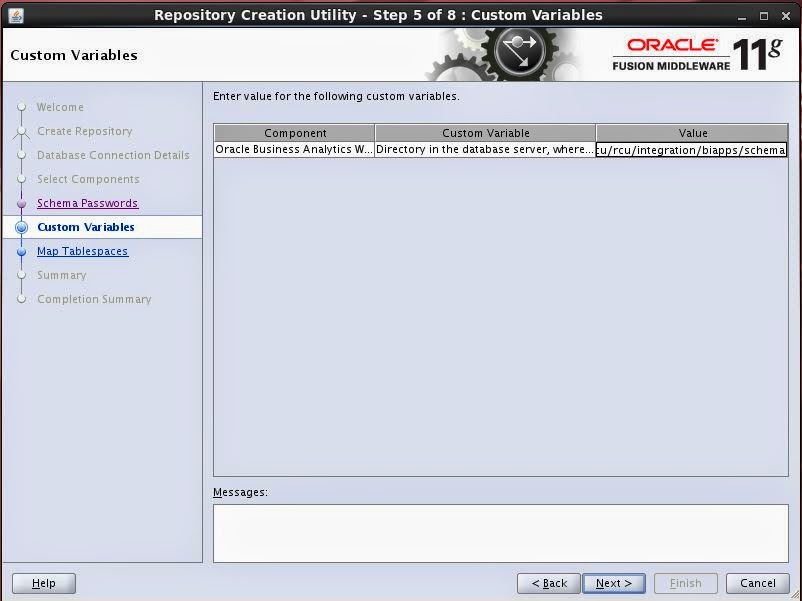The image size is (802, 601).
Task: Click the Completion Summary step label
Action: click(92, 299)
